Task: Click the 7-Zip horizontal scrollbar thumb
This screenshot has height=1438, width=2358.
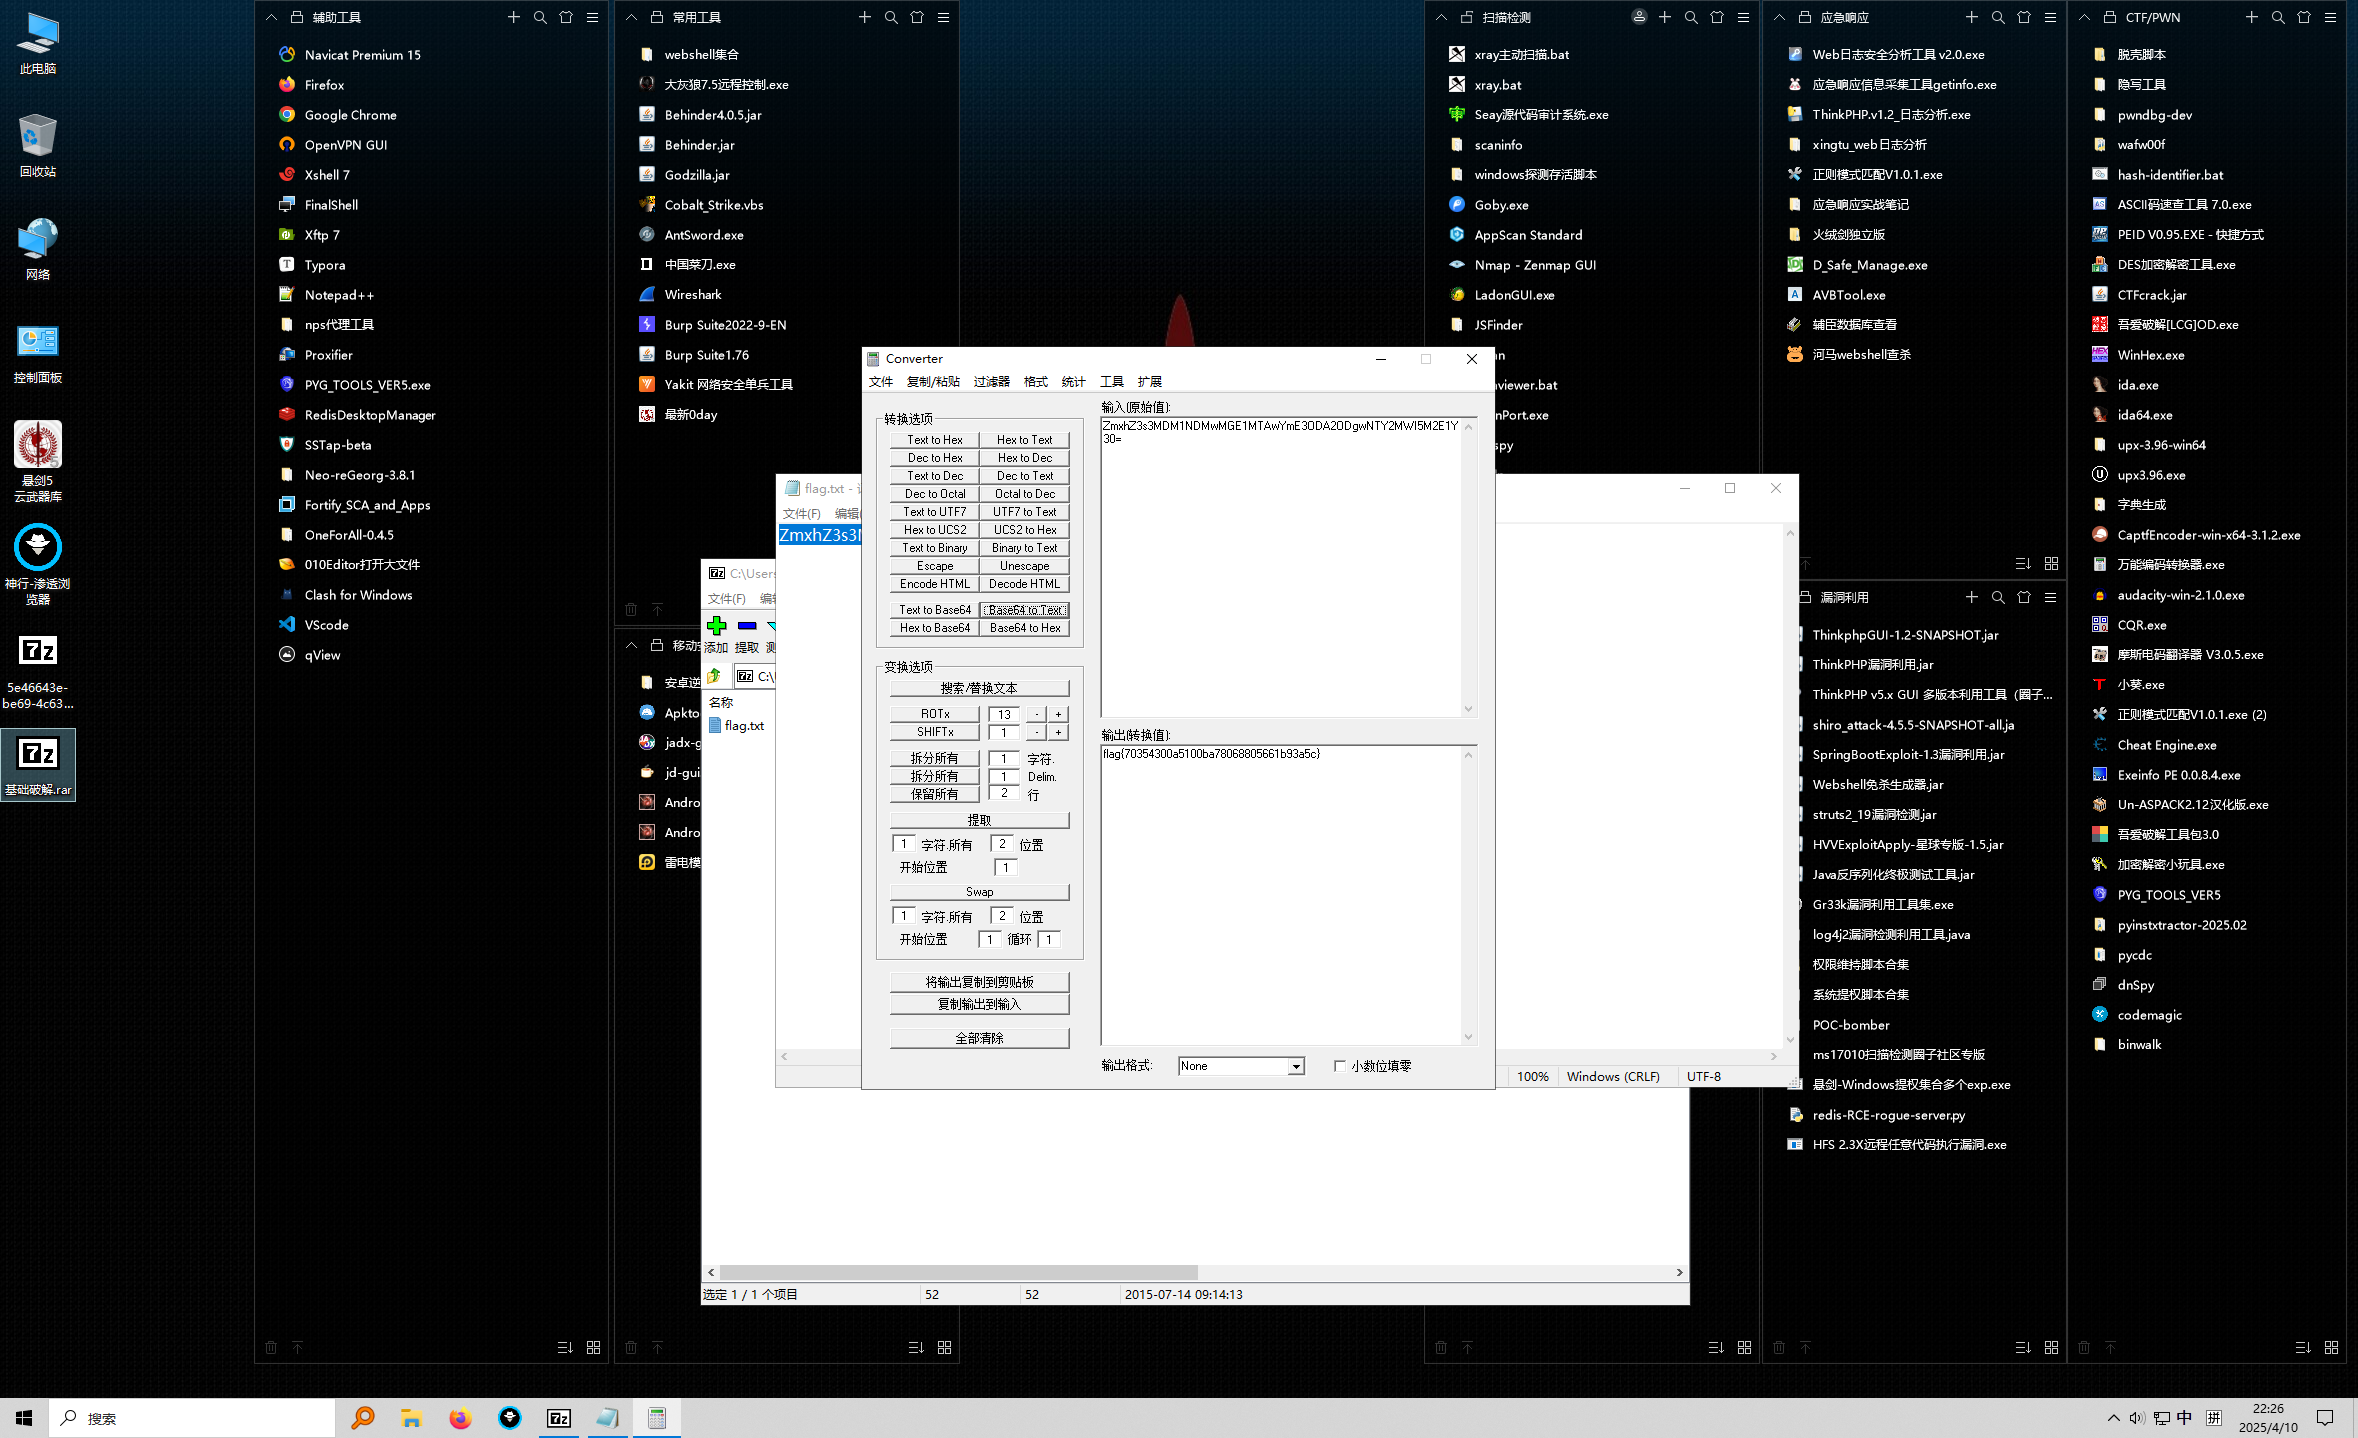Action: point(958,1272)
